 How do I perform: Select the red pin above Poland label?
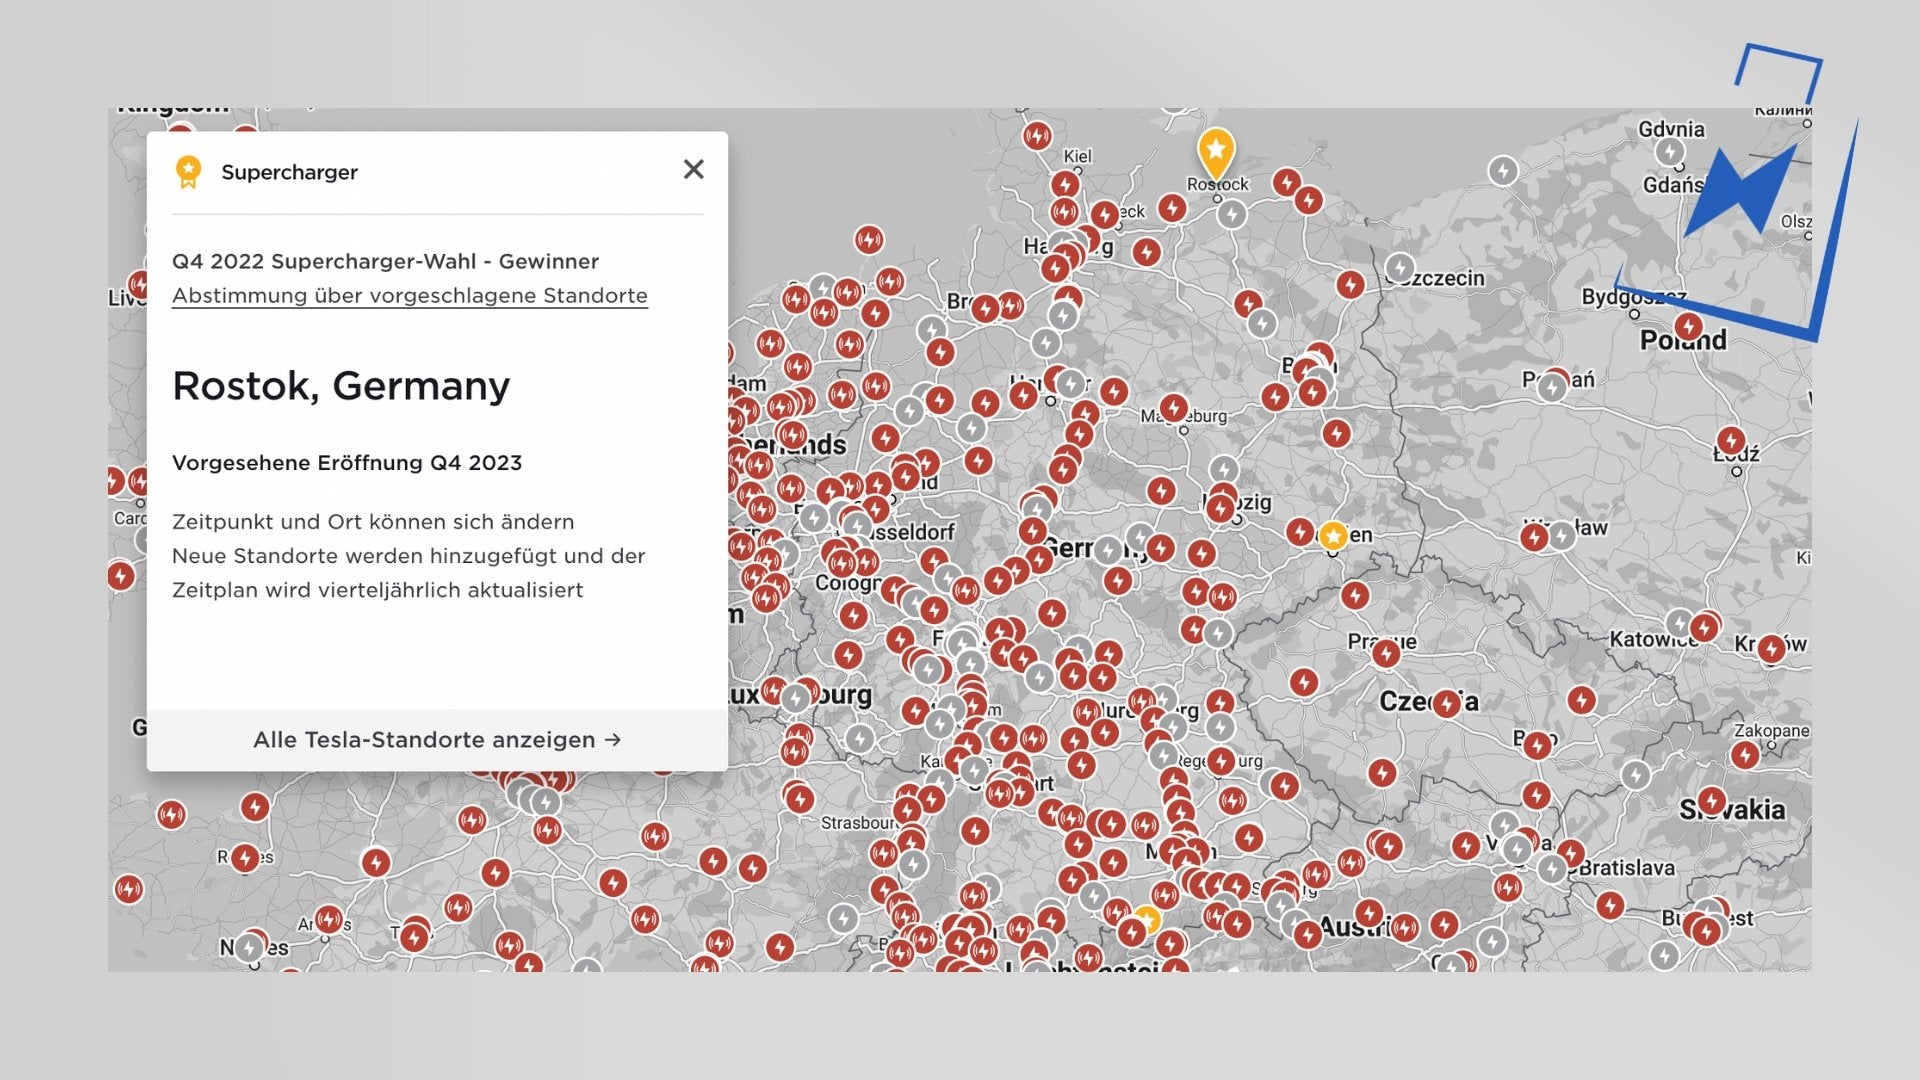pos(1688,326)
